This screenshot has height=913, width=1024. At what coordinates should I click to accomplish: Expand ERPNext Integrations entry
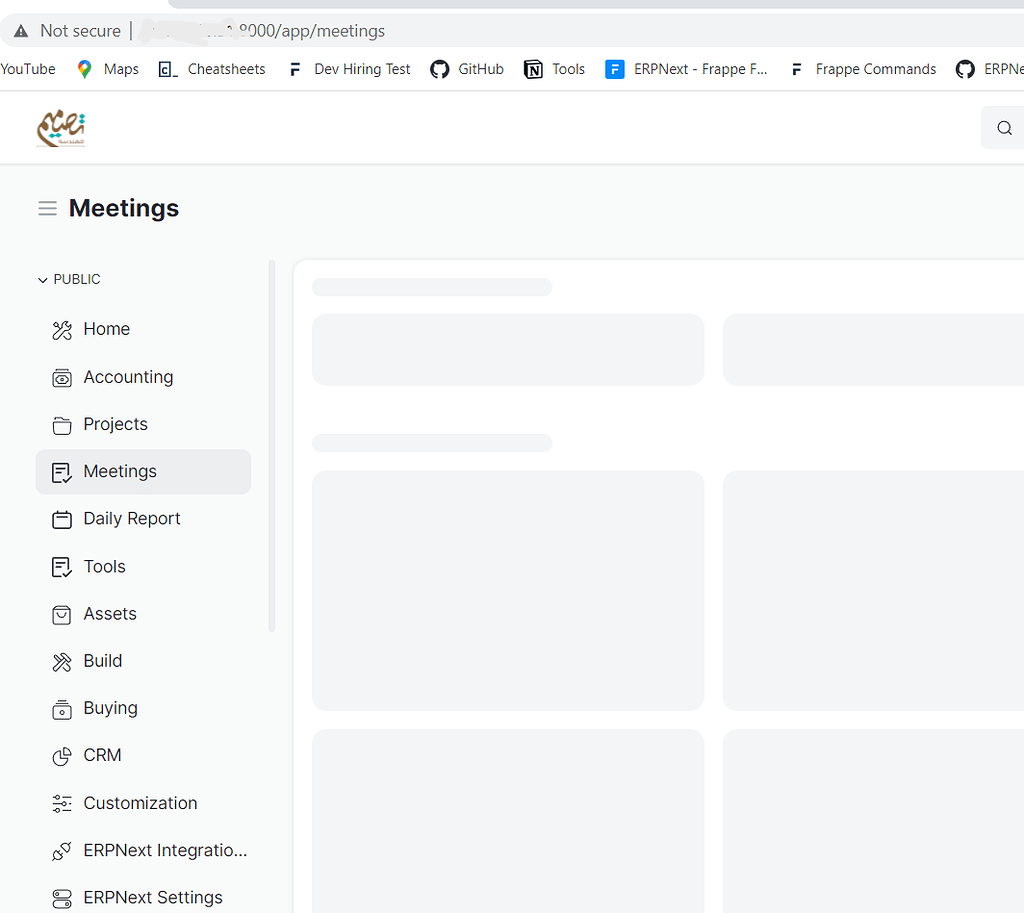tap(150, 850)
